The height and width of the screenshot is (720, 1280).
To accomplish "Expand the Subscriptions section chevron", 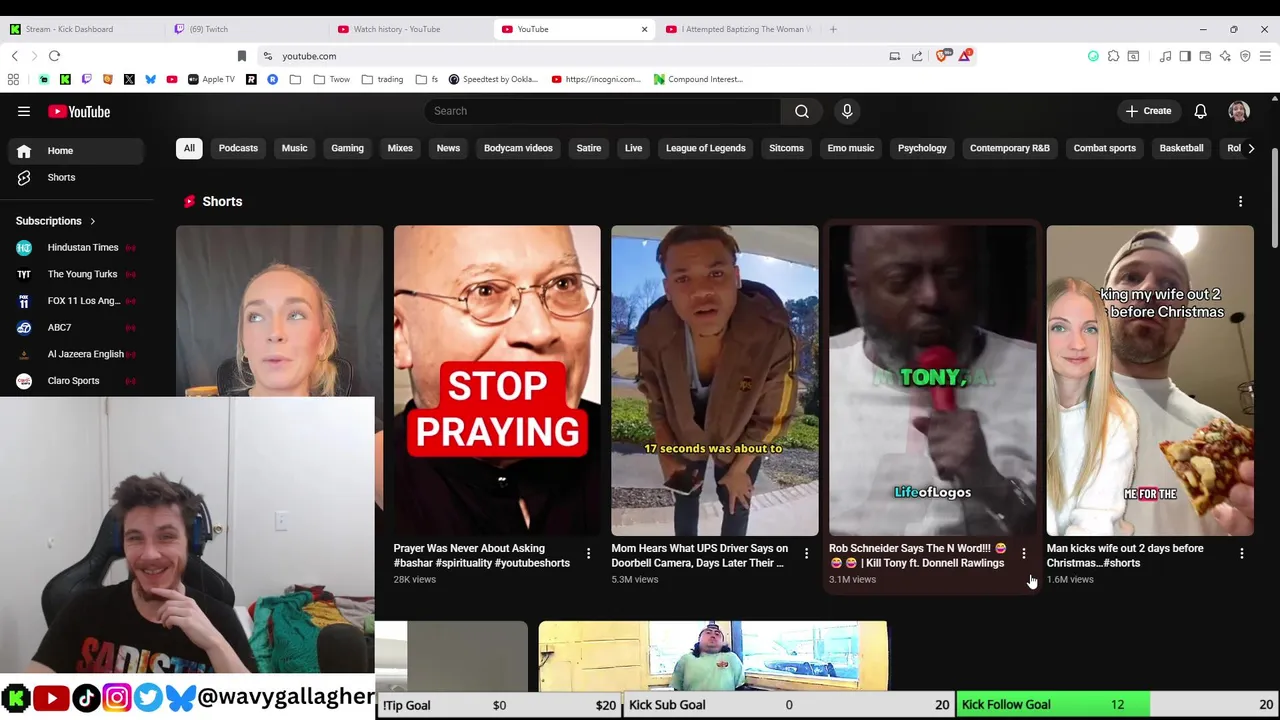I will click(92, 221).
